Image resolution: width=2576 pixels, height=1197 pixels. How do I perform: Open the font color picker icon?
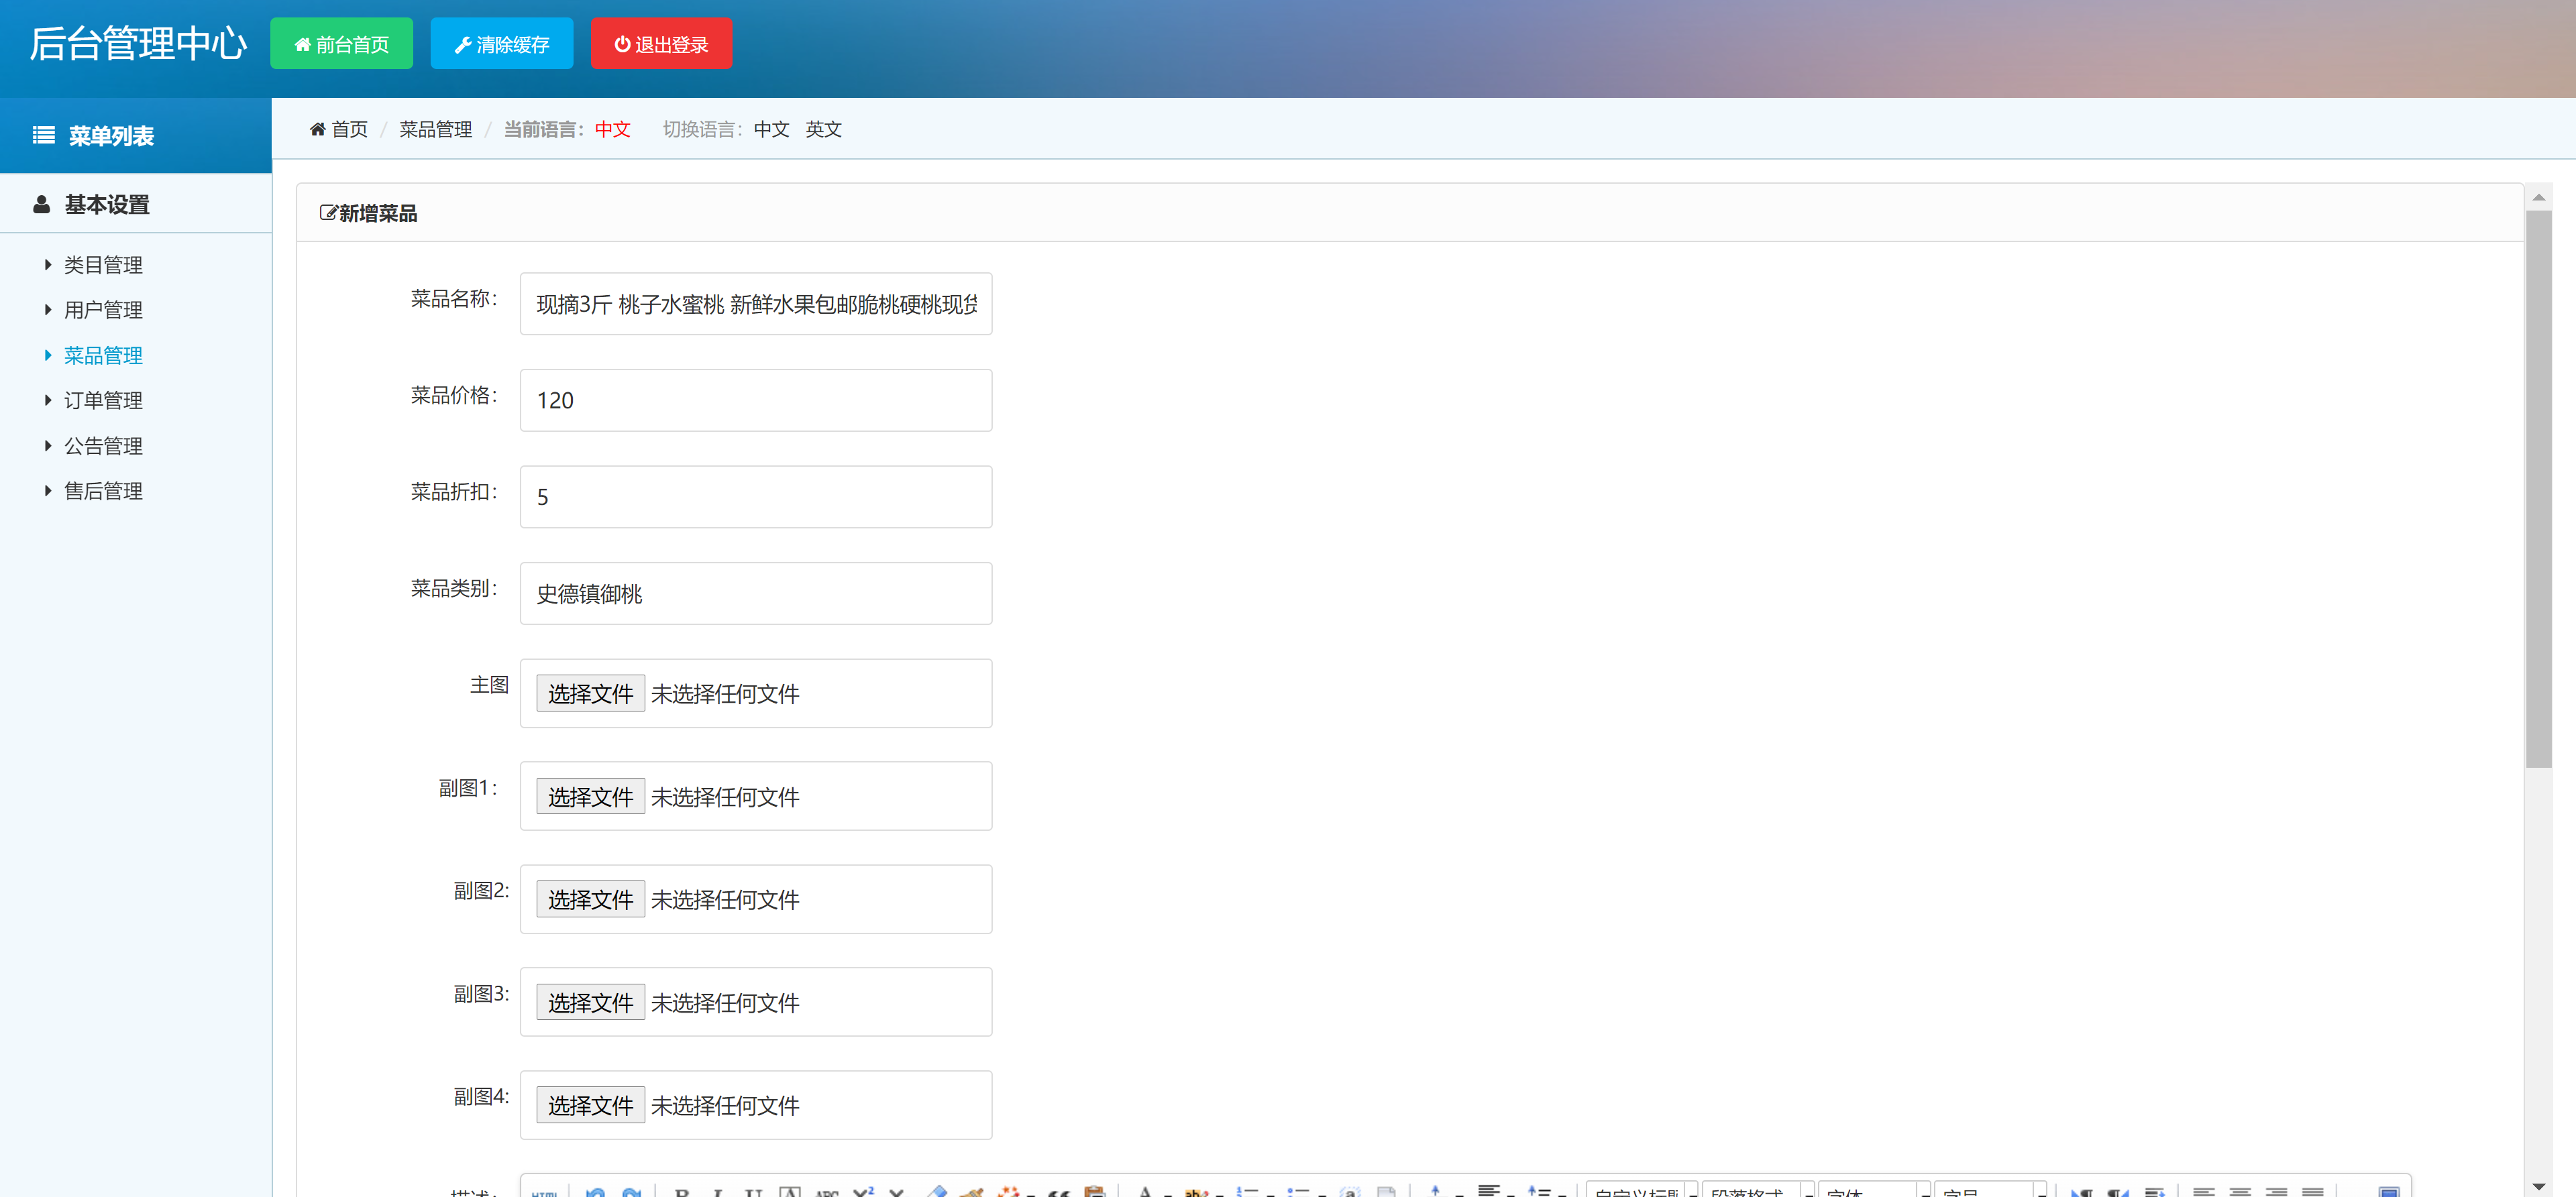click(x=1145, y=1192)
